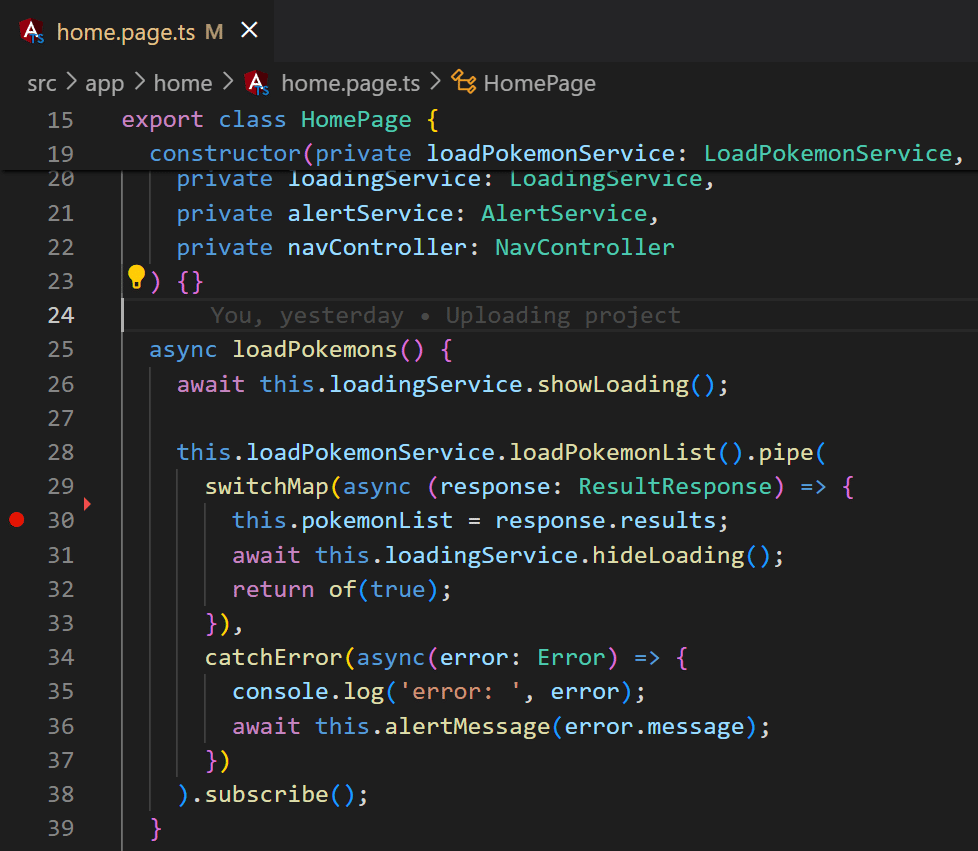Click the red debug arrow marker near line 29
The height and width of the screenshot is (851, 978).
[87, 503]
